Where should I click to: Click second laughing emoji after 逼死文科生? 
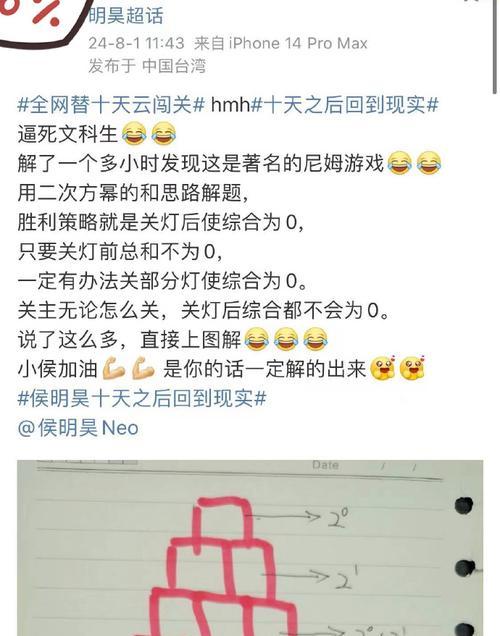(x=164, y=134)
